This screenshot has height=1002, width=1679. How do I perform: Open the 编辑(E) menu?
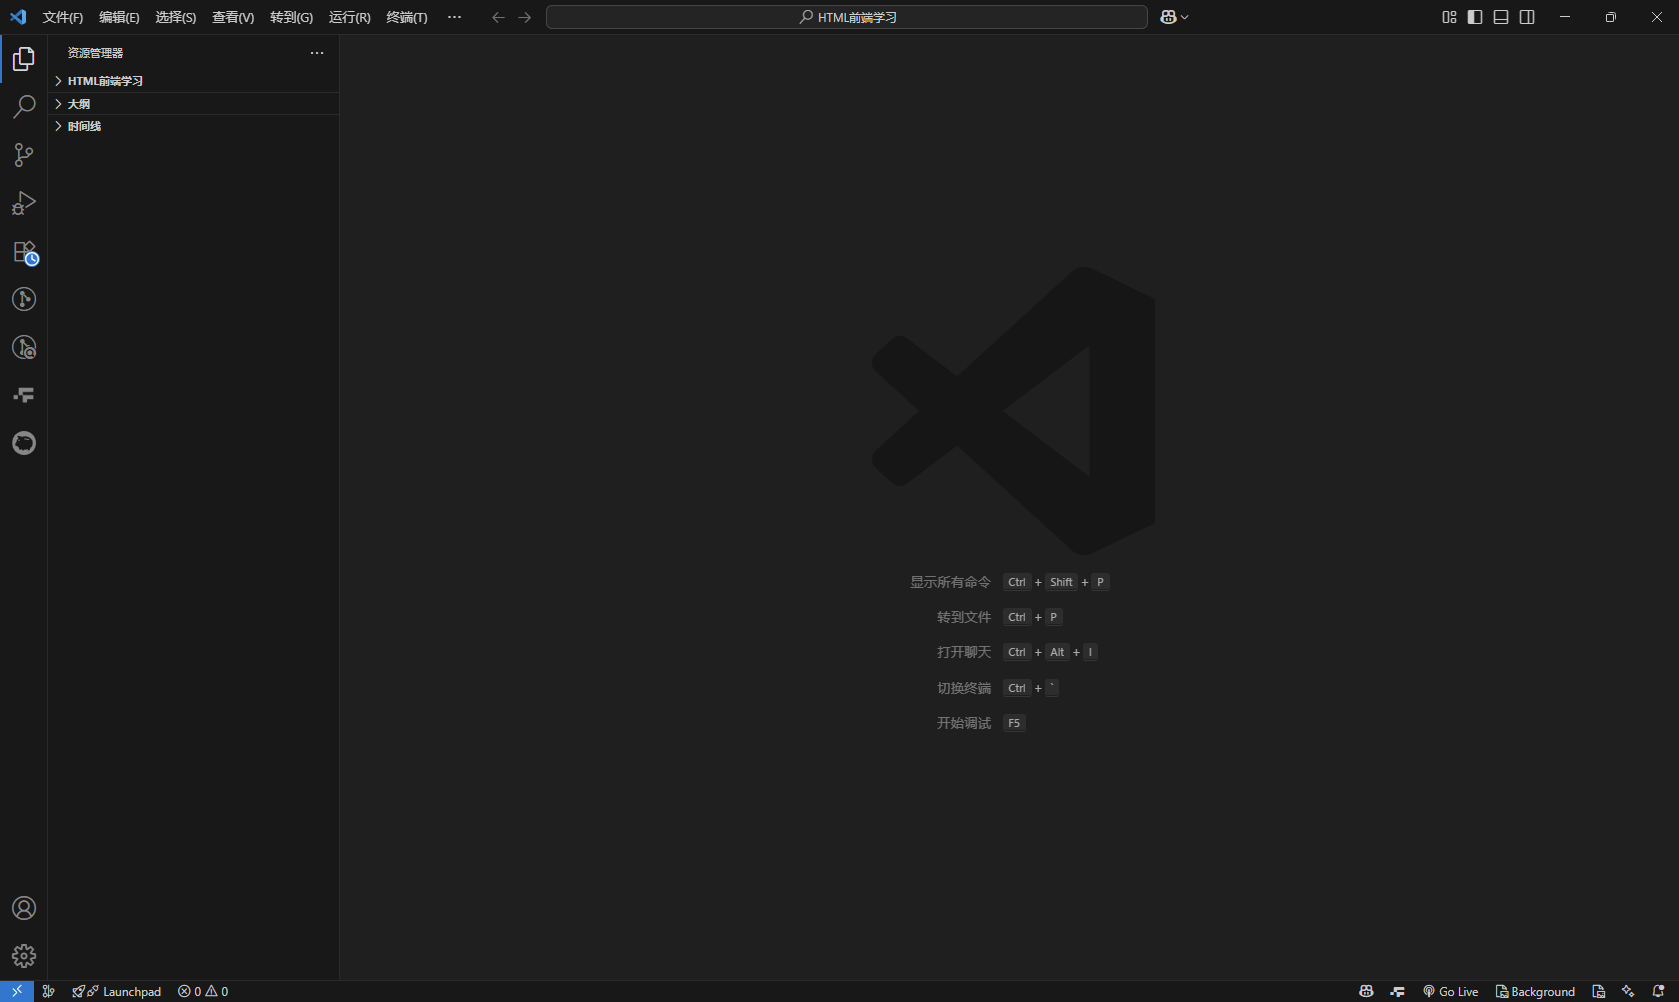(x=119, y=17)
